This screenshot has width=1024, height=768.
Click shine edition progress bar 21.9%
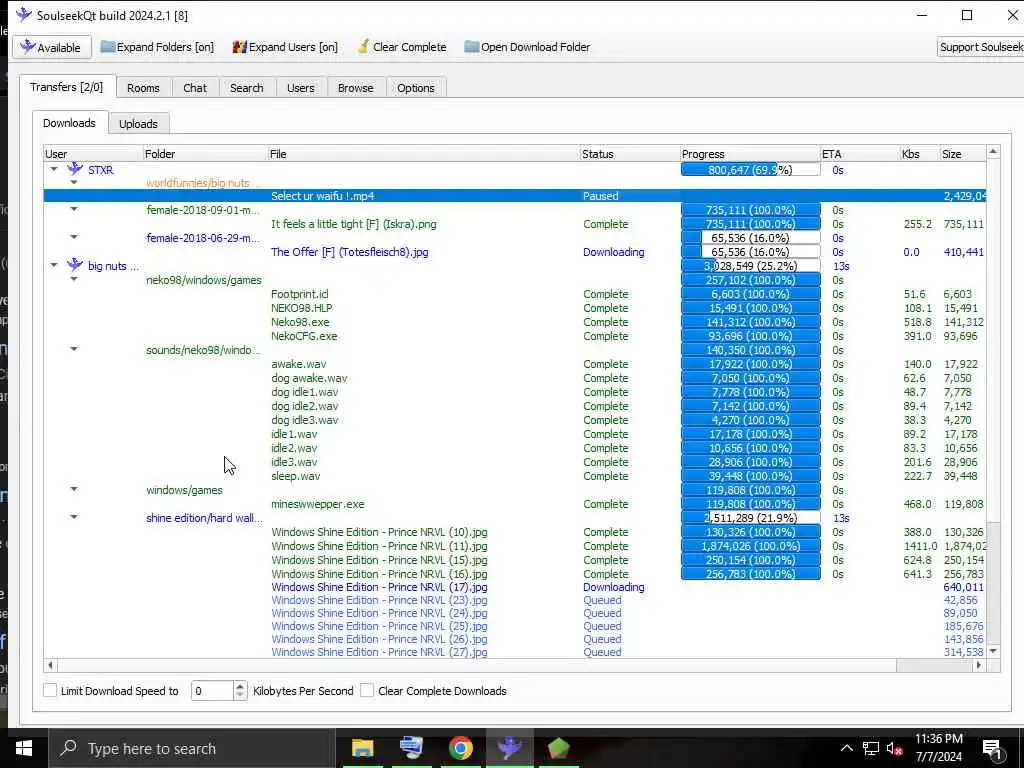pos(750,517)
